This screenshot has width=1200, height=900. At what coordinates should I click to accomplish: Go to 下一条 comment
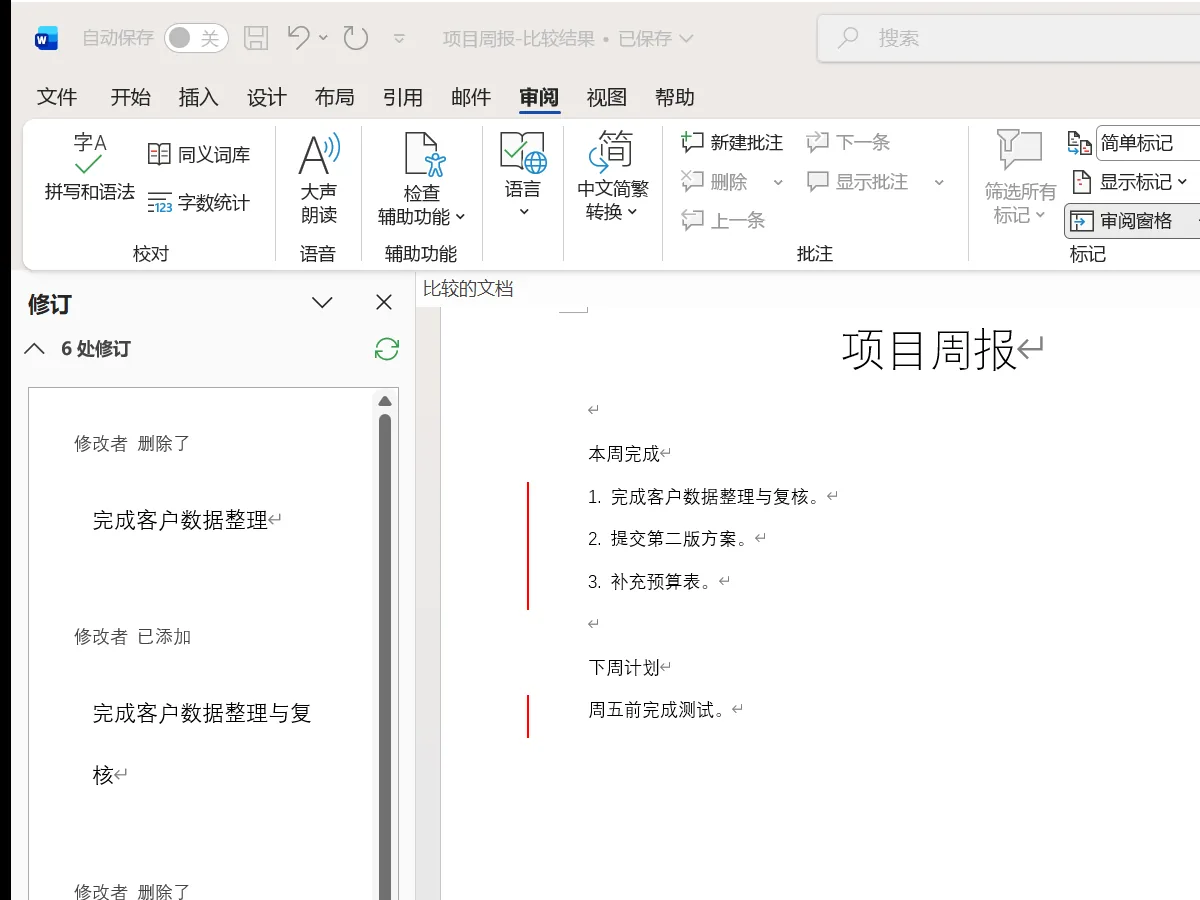click(x=848, y=142)
